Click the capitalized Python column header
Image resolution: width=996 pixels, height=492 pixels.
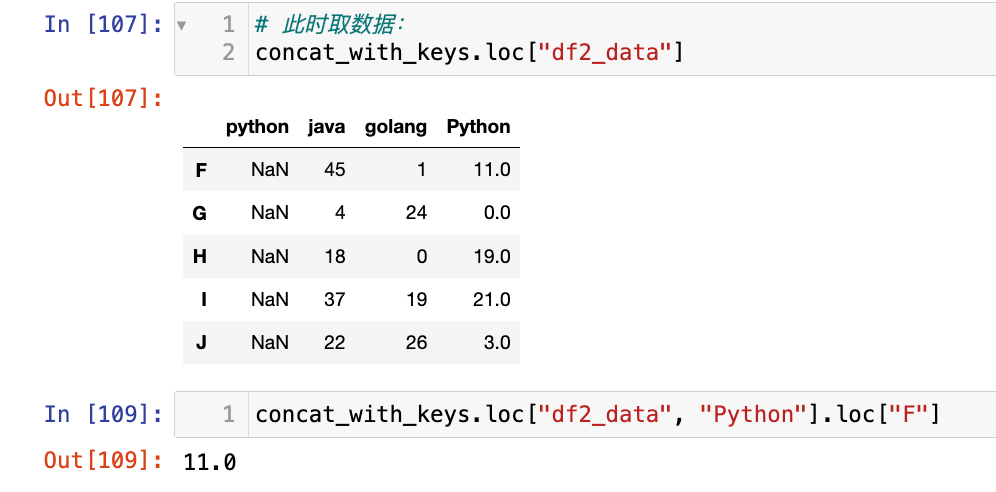(478, 127)
